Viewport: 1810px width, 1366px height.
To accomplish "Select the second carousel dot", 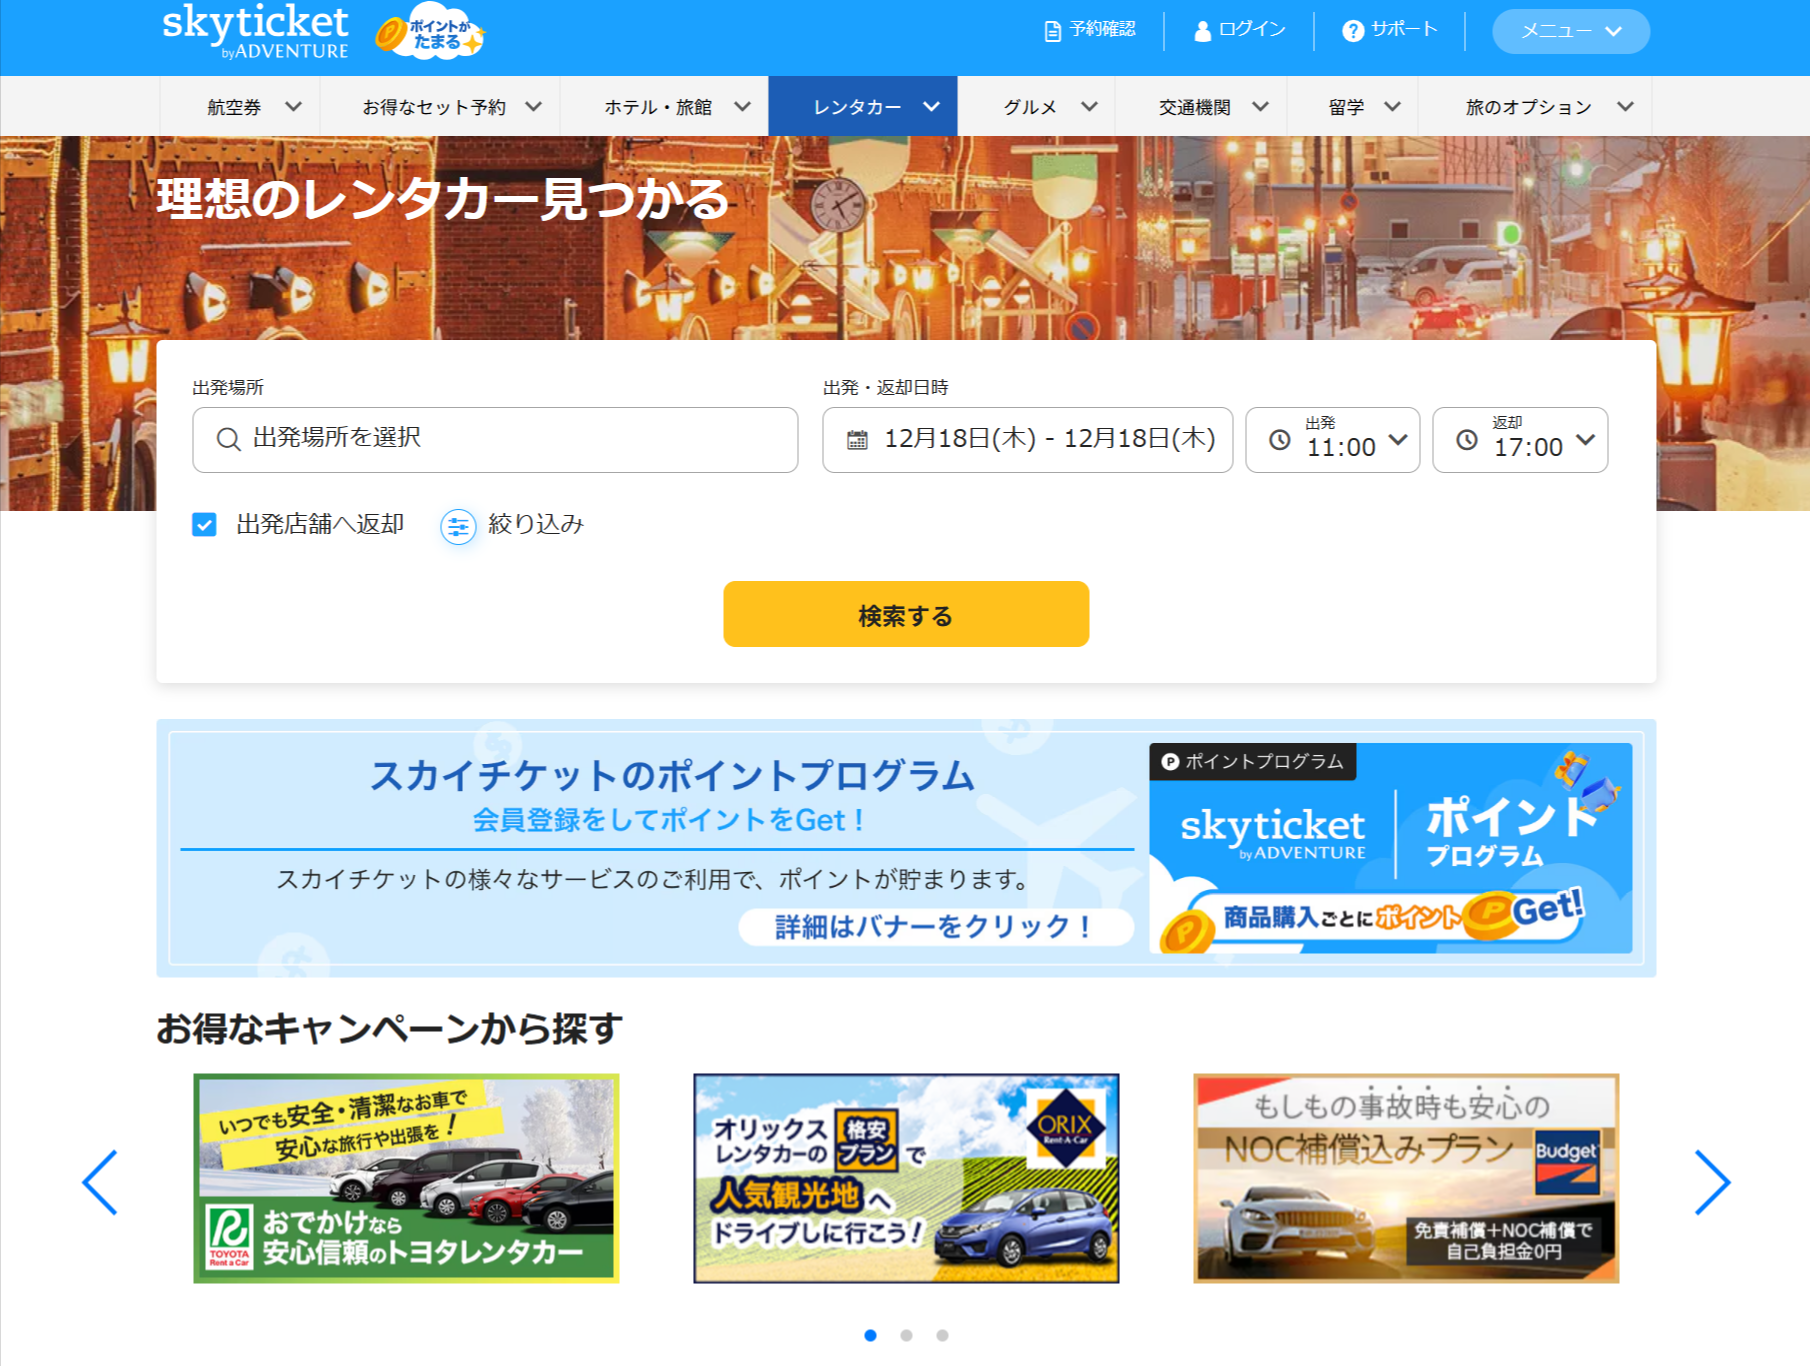I will (x=906, y=1335).
